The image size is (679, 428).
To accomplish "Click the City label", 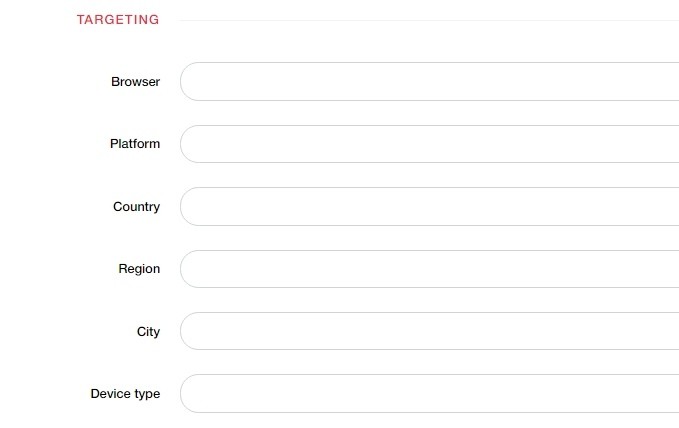I will pyautogui.click(x=148, y=331).
